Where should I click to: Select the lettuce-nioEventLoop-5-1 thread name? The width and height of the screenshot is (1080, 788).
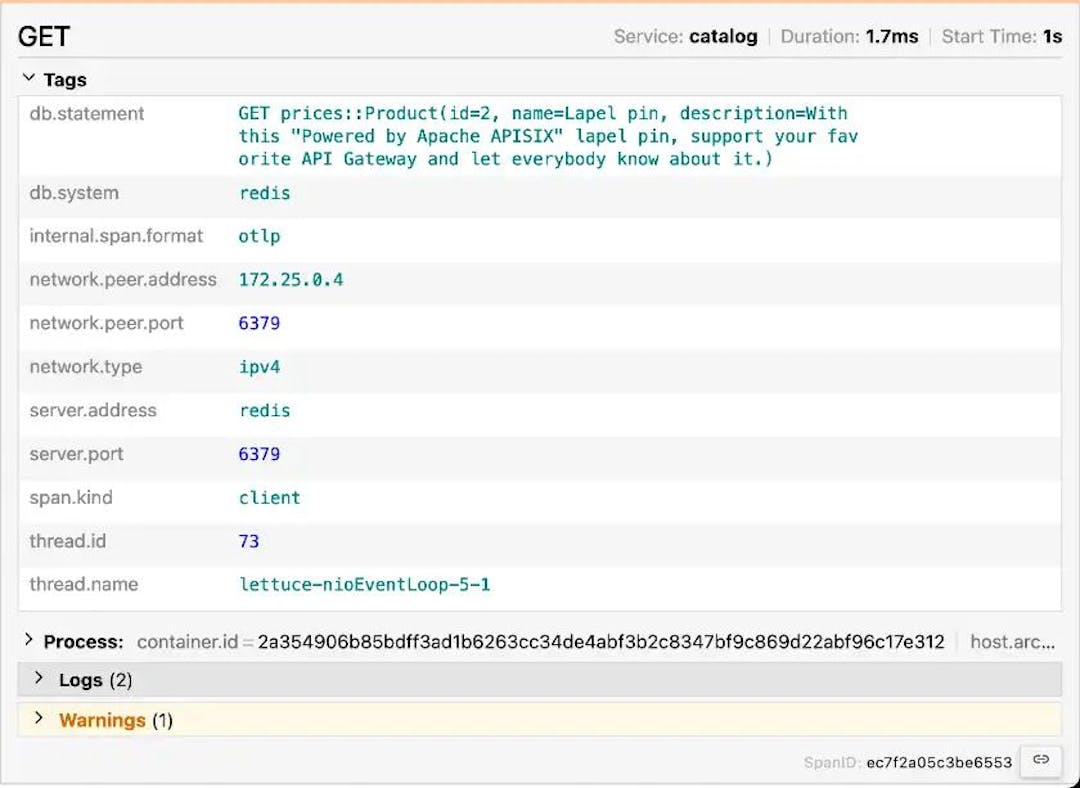(364, 584)
